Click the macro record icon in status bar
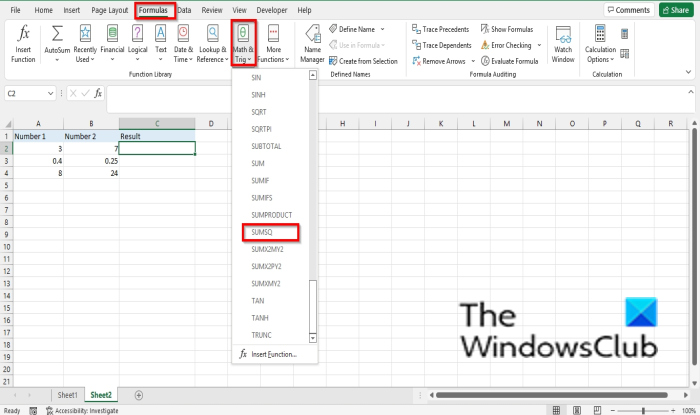Image resolution: width=700 pixels, height=415 pixels. pyautogui.click(x=33, y=411)
